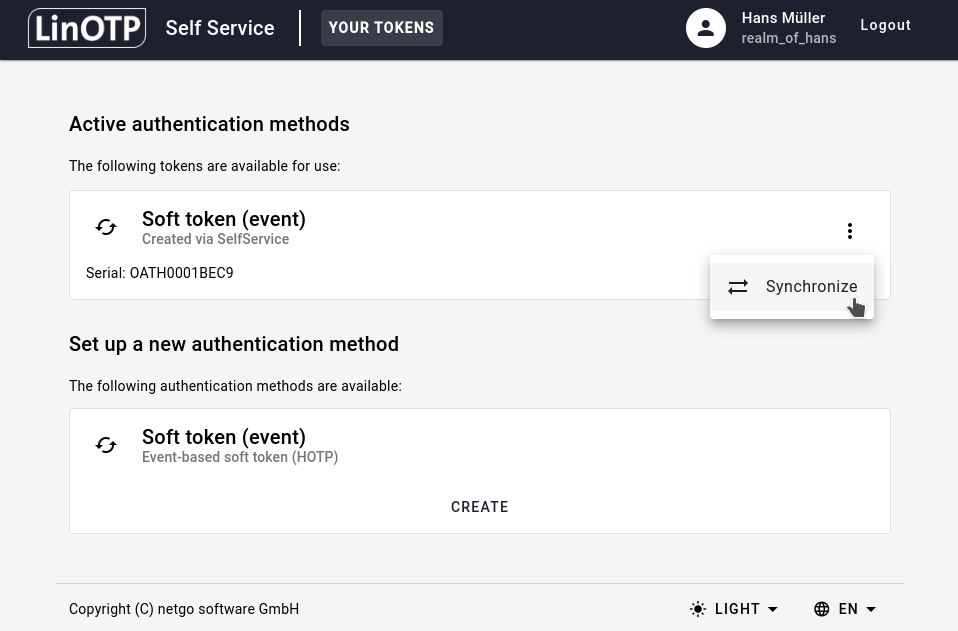Click the 'Created via SelfService' token description
Screen dimensions: 958x631
click(215, 239)
